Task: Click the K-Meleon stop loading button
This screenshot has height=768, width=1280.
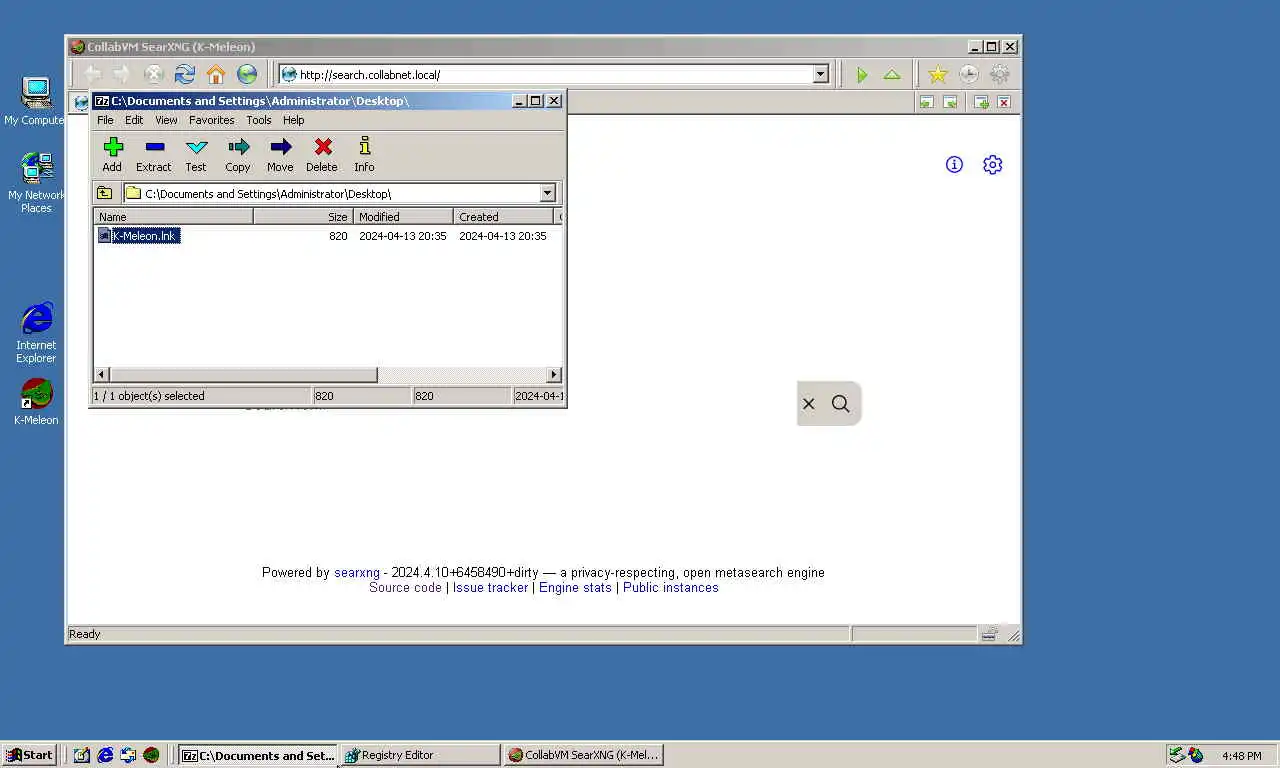Action: [154, 74]
